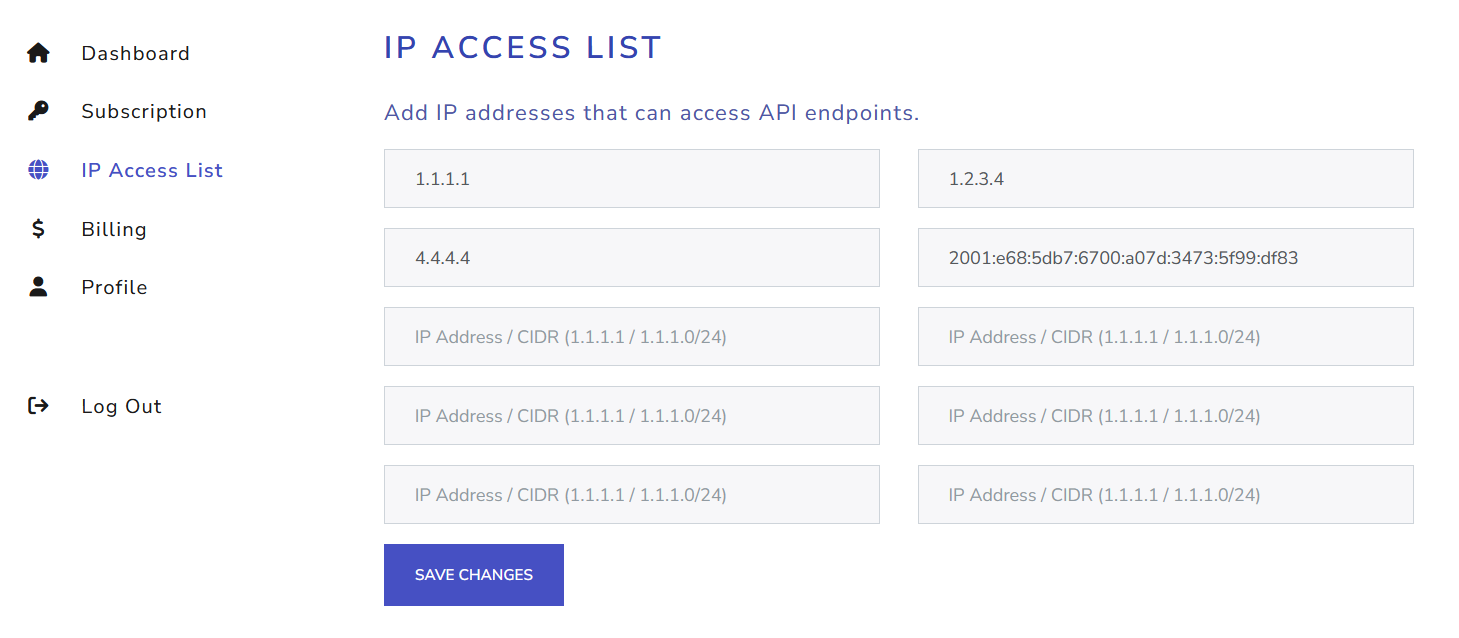
Task: Click the Dashboard home icon
Action: 38,53
